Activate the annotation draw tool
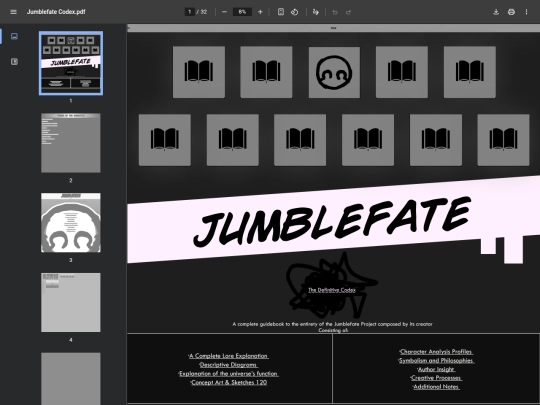The image size is (540, 405). click(315, 12)
